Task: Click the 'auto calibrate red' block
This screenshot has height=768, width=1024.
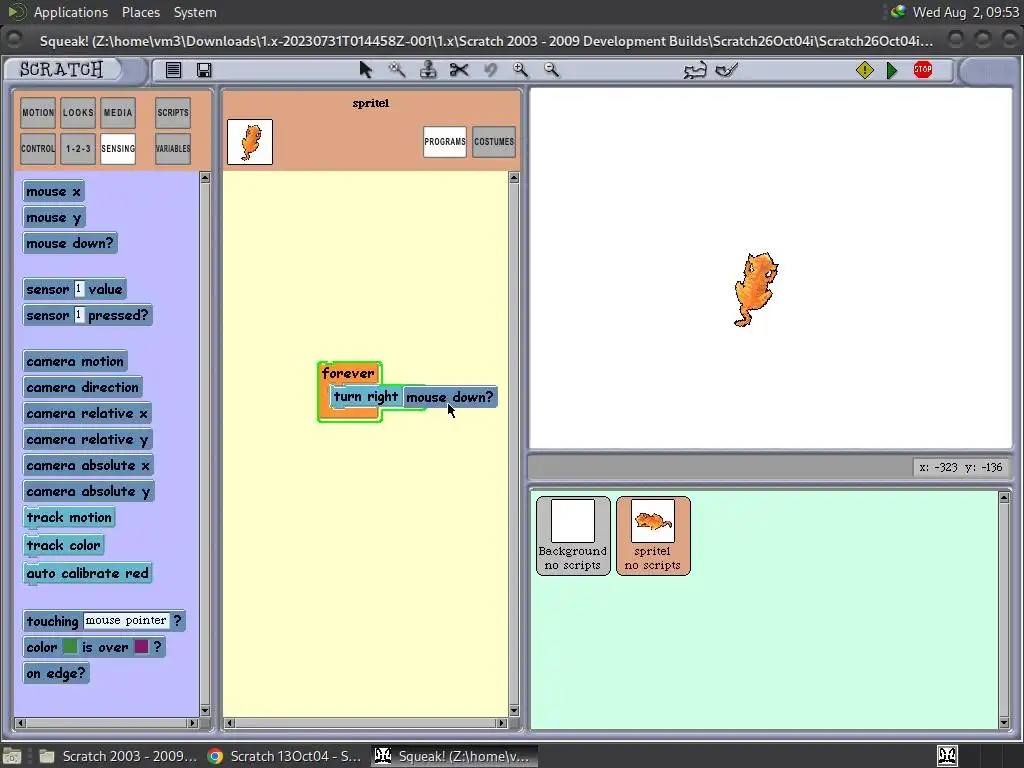Action: [88, 573]
